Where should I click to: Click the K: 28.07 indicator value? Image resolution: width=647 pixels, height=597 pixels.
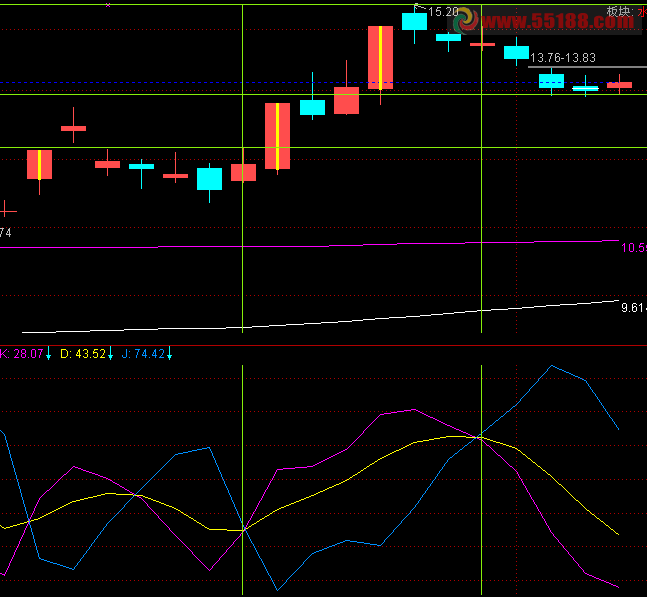pyautogui.click(x=21, y=354)
